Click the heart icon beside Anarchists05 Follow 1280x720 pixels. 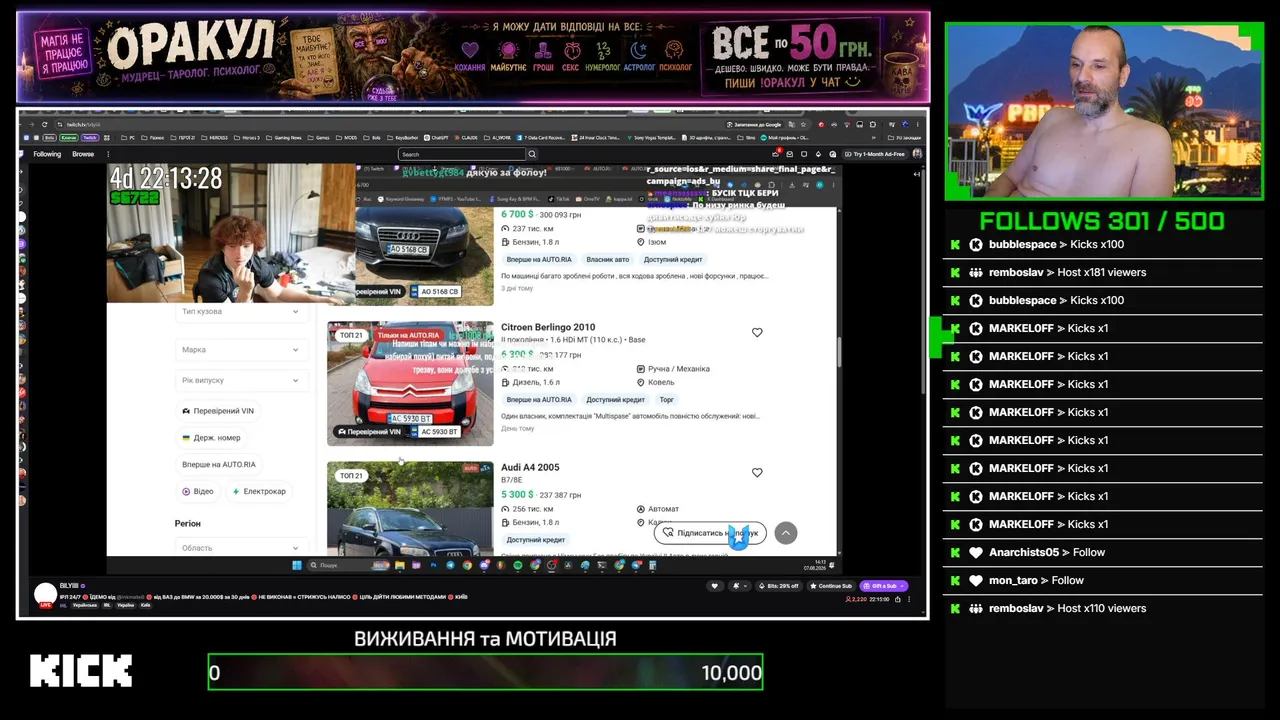[x=976, y=552]
